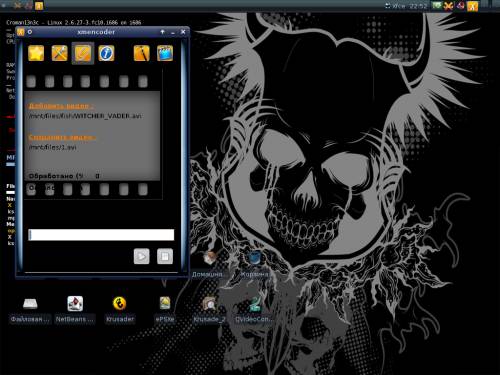Start encoding with the play button
The height and width of the screenshot is (375, 500).
click(142, 256)
